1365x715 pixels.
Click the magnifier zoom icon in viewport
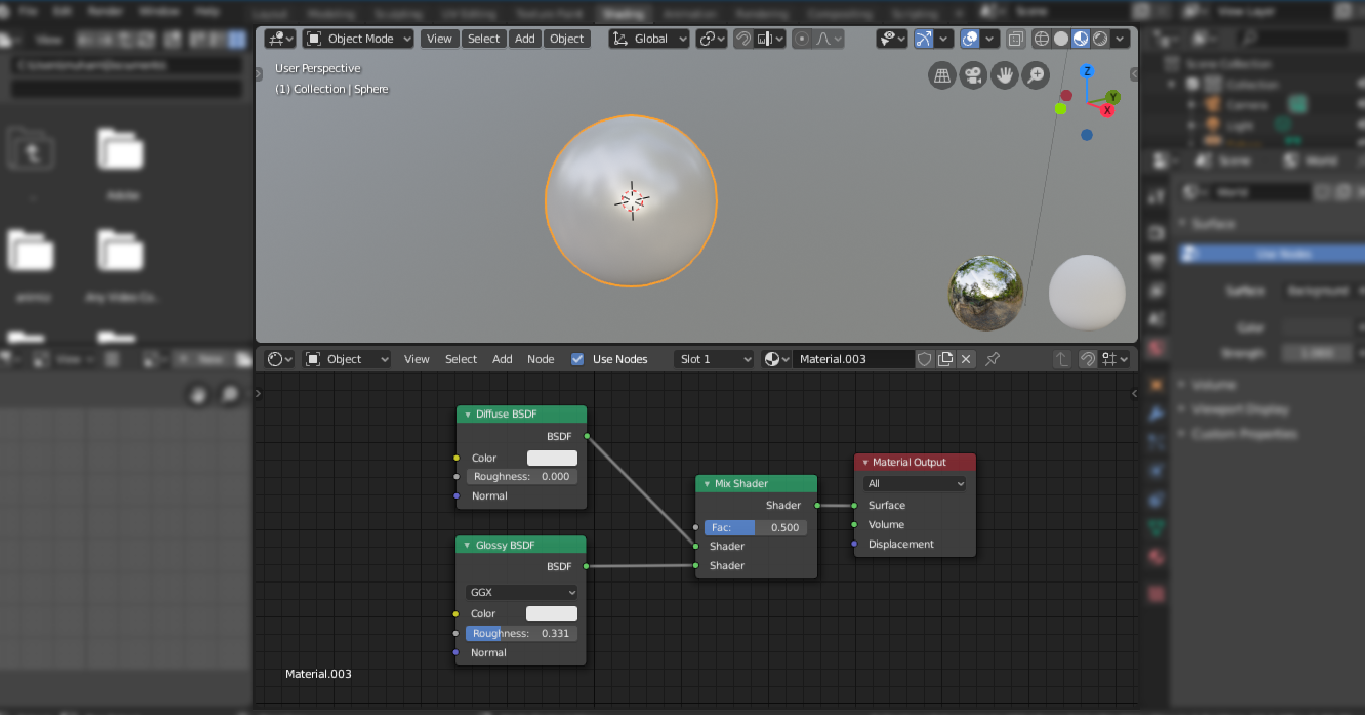1035,75
